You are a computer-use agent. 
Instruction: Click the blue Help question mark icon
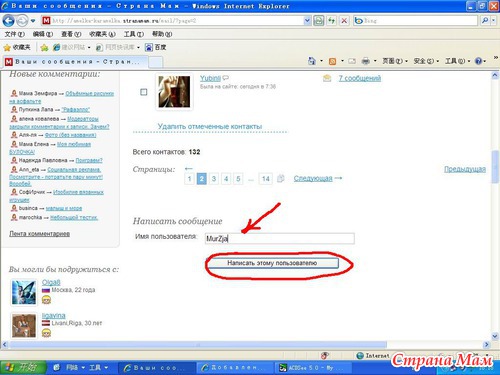[479, 61]
